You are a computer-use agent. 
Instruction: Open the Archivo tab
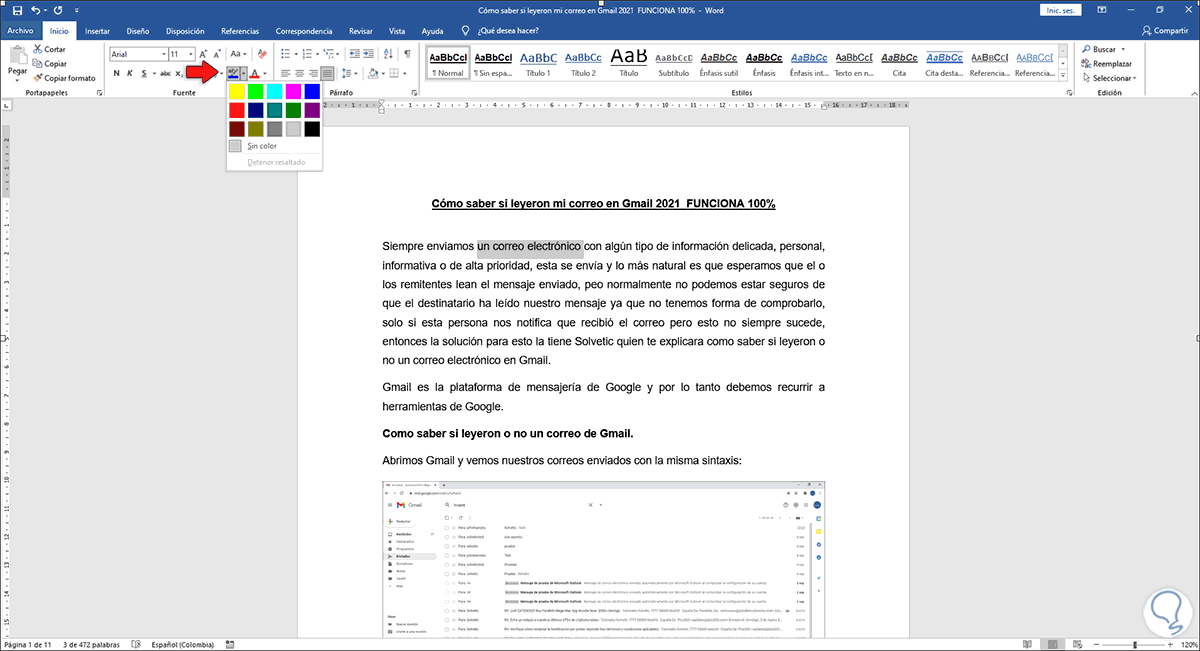tap(20, 31)
